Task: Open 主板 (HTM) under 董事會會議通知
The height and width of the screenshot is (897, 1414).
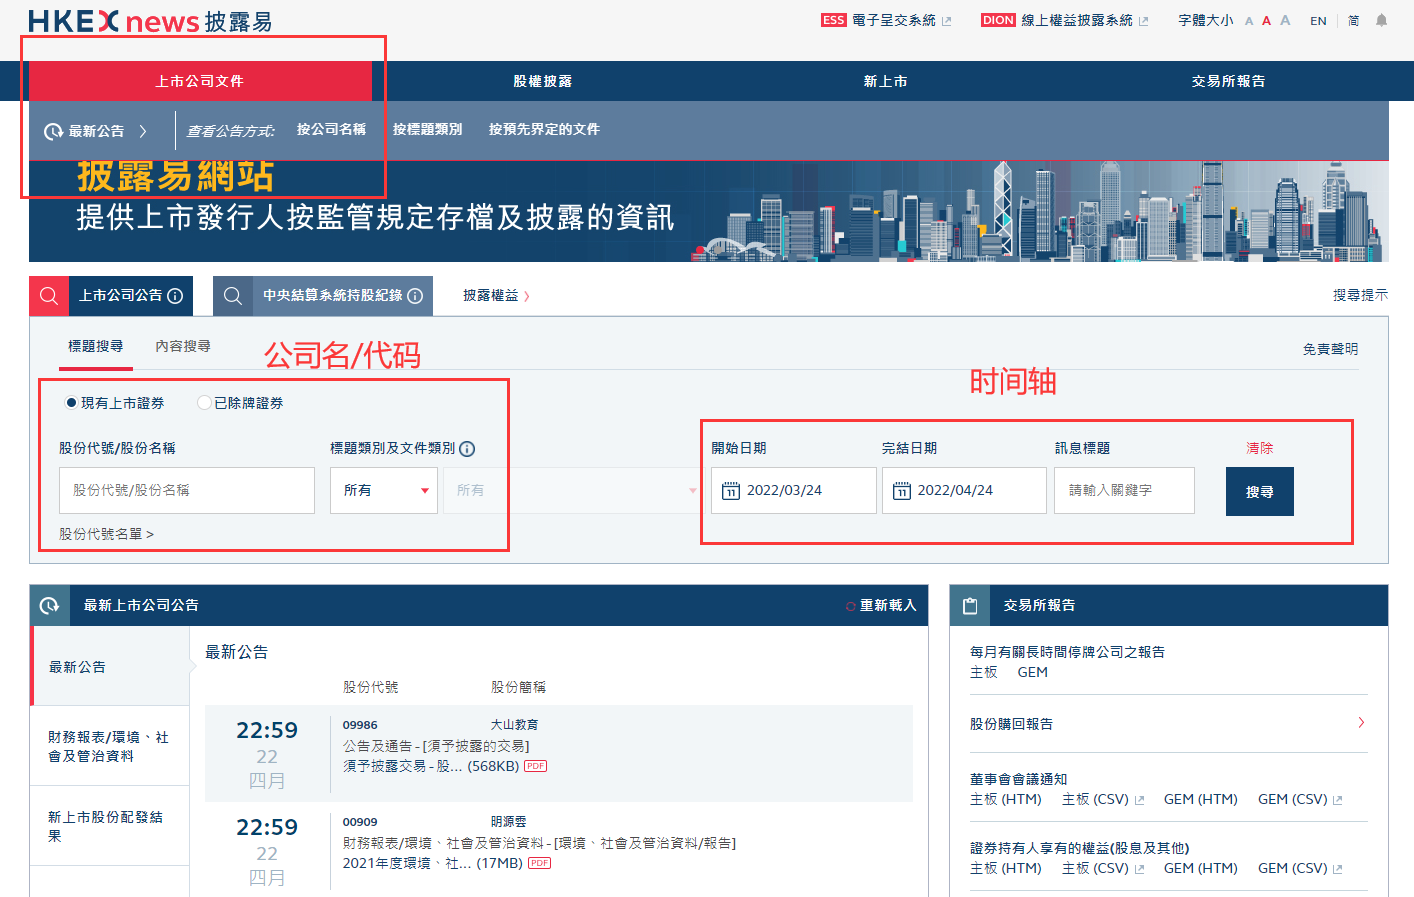Action: 1006,799
